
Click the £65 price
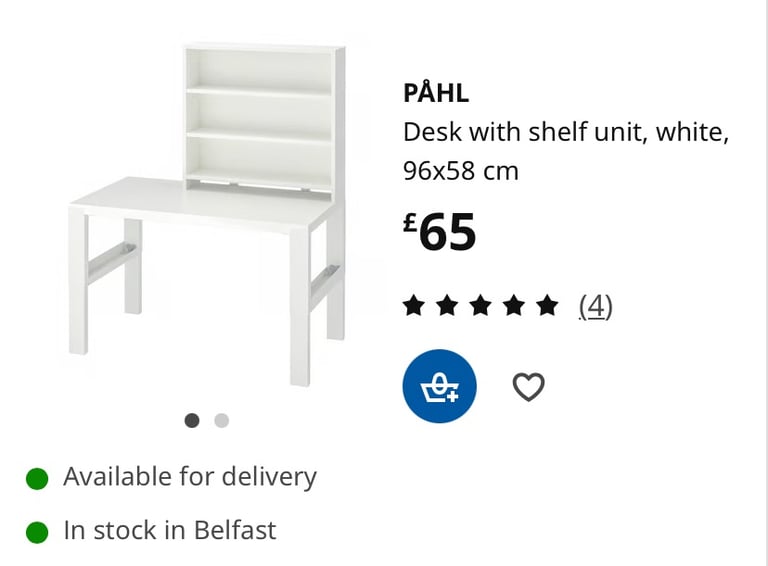coord(439,232)
